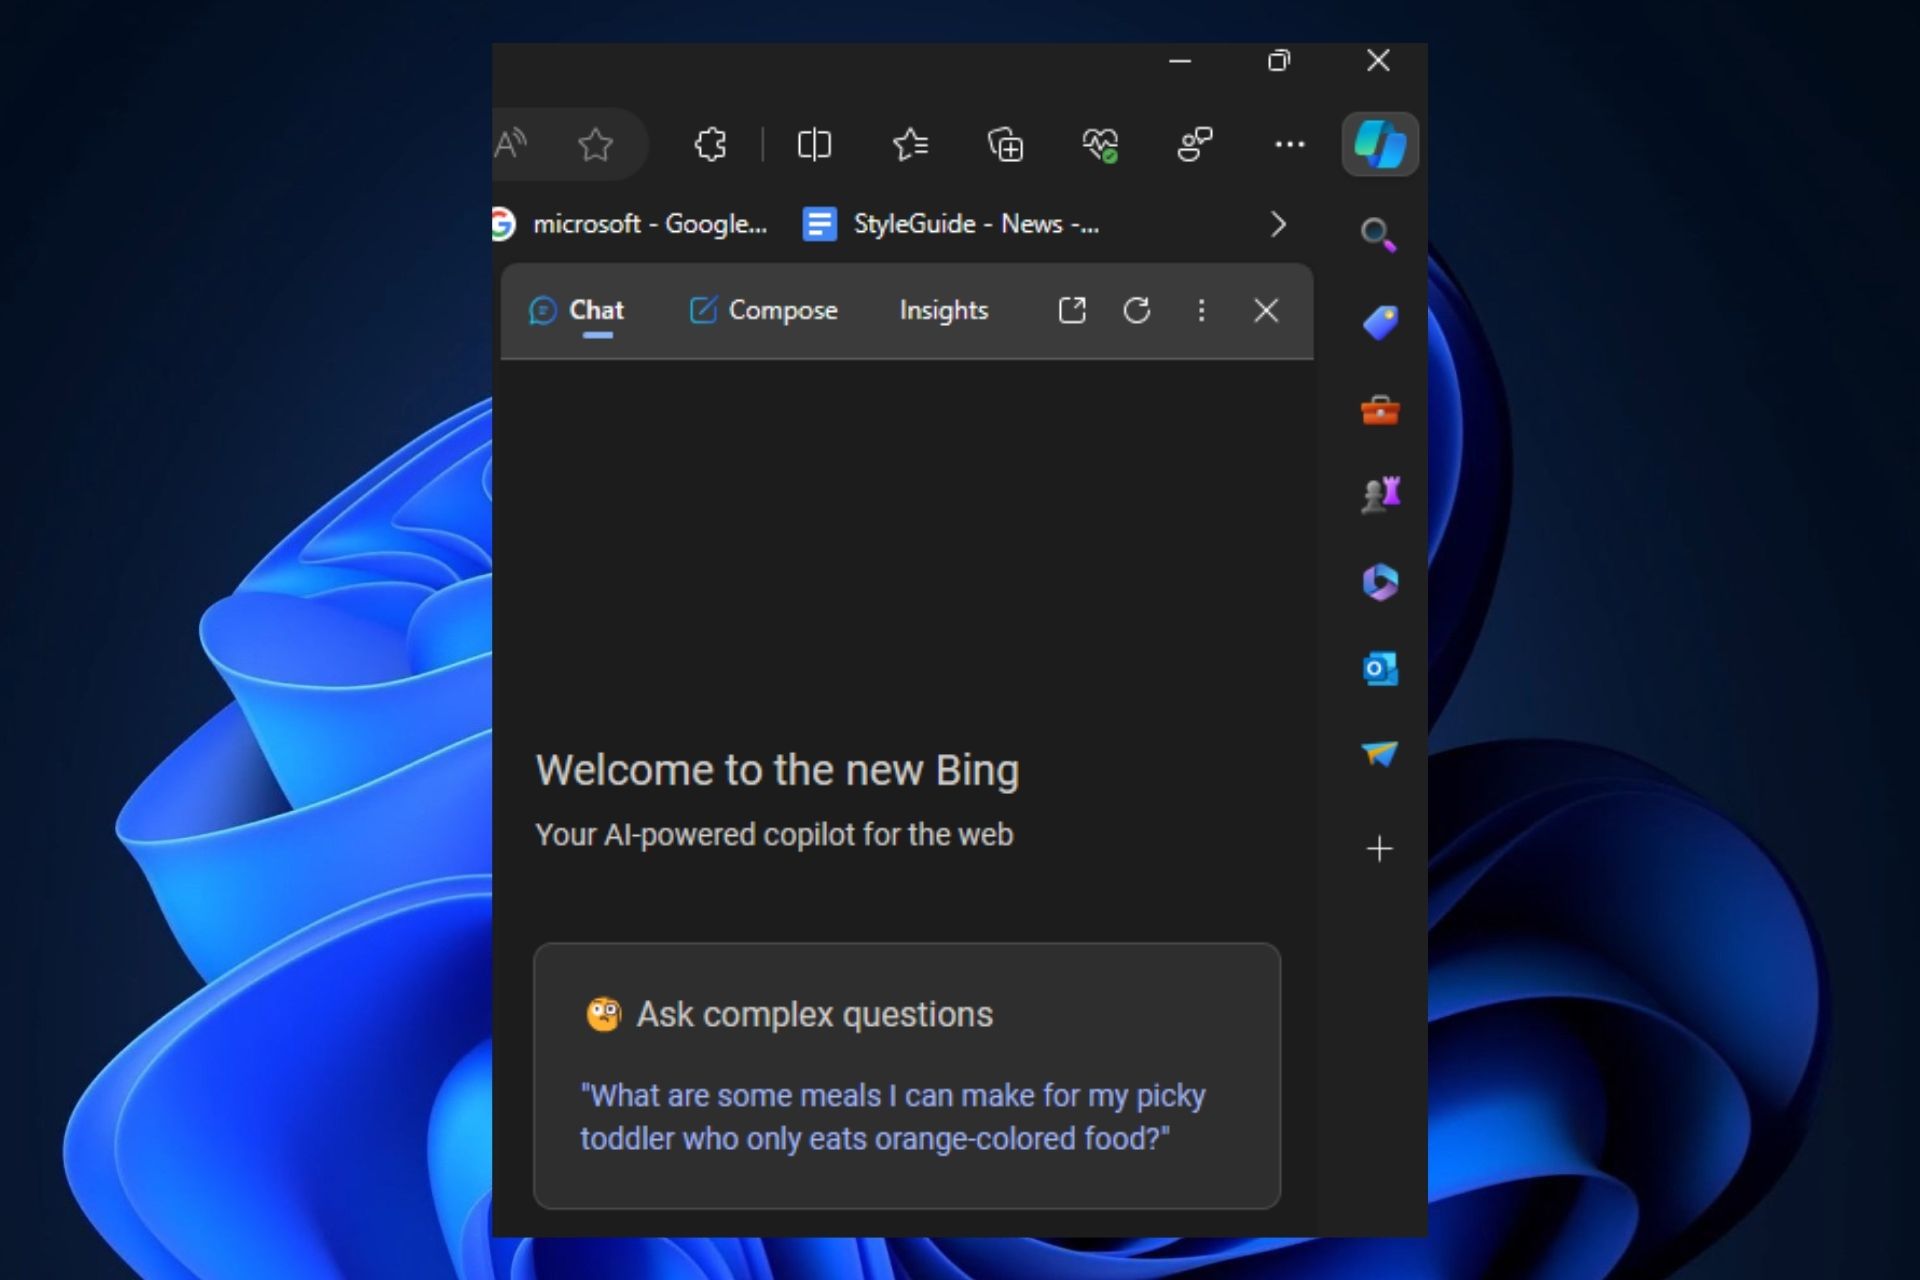Open sidebar Games chess icon
Screen dimensions: 1920x1280
[1381, 494]
